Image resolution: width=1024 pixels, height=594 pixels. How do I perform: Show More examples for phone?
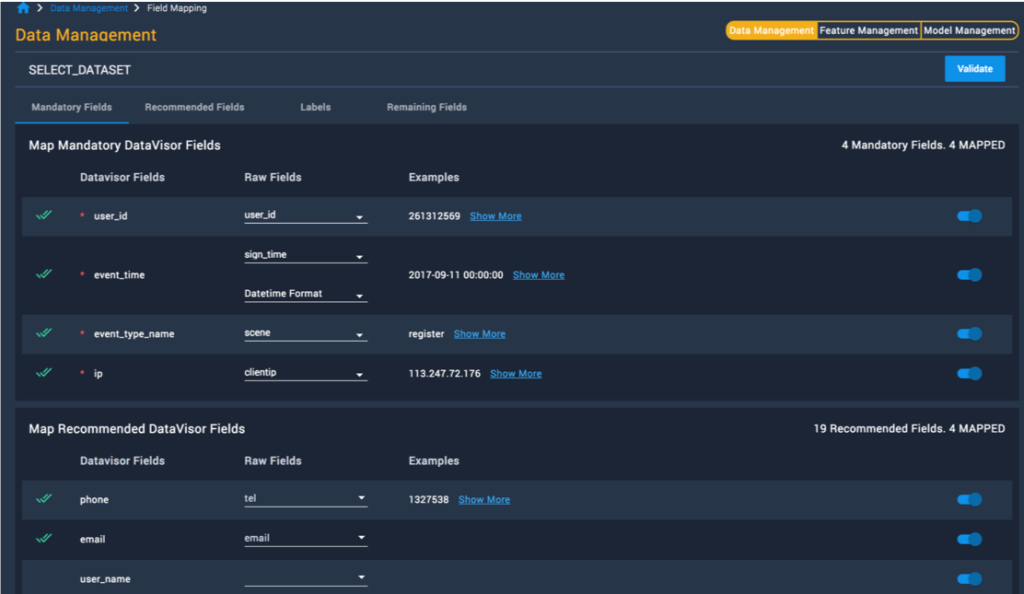click(484, 499)
